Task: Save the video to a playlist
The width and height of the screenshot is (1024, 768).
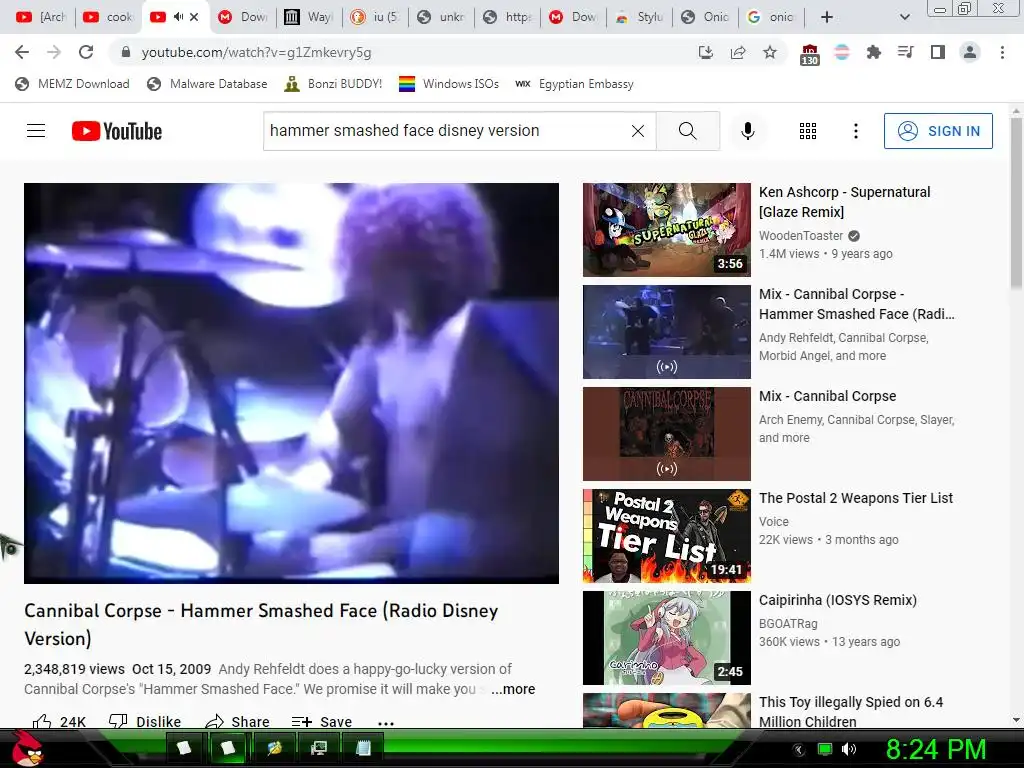Action: (x=322, y=721)
